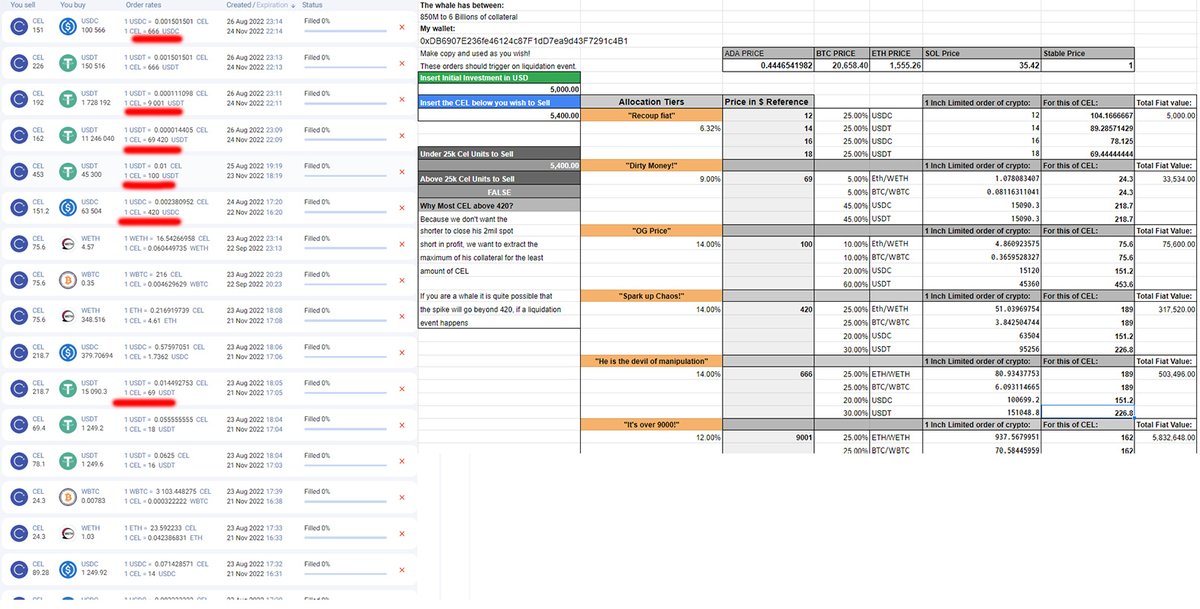Screen dimensions: 1200x609
Task: Click the fill progress bar in the 100 566 USDC row
Action: click(345, 33)
